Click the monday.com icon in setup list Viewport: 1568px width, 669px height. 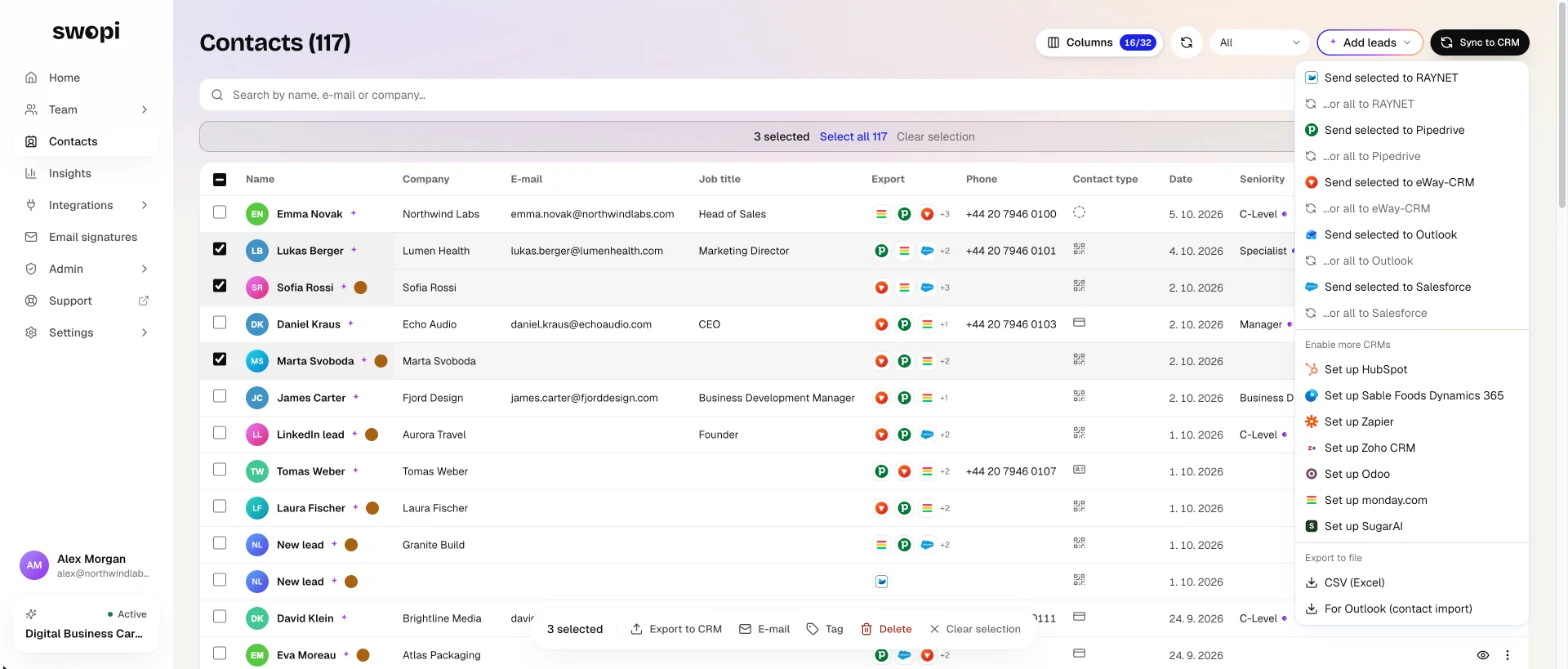click(1312, 500)
